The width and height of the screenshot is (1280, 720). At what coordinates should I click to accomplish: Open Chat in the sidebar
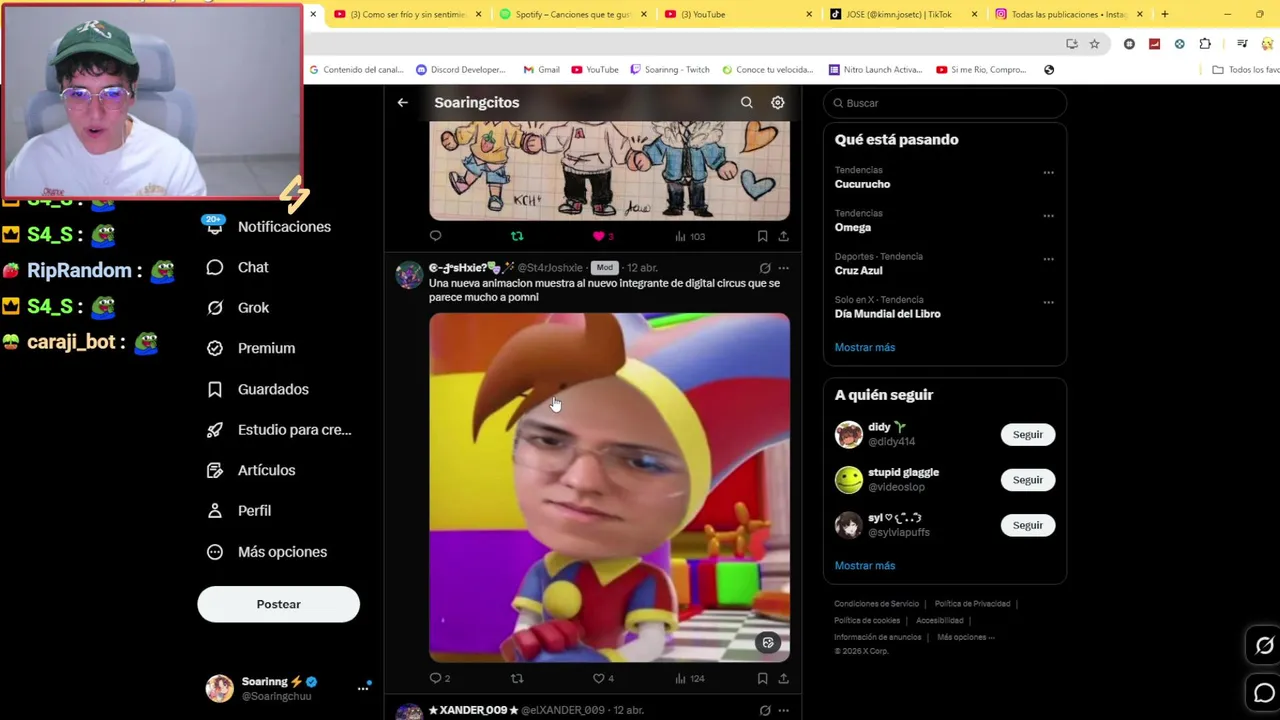[238, 267]
